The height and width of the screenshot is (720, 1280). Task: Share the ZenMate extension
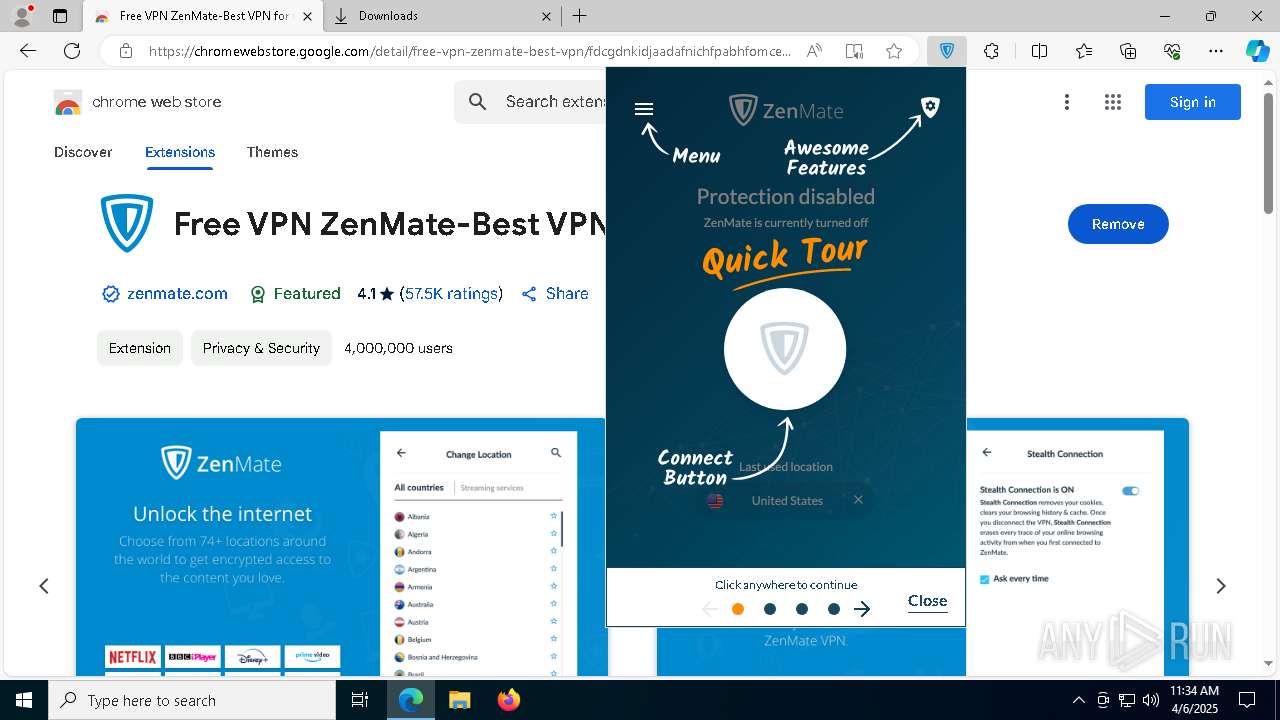click(554, 294)
